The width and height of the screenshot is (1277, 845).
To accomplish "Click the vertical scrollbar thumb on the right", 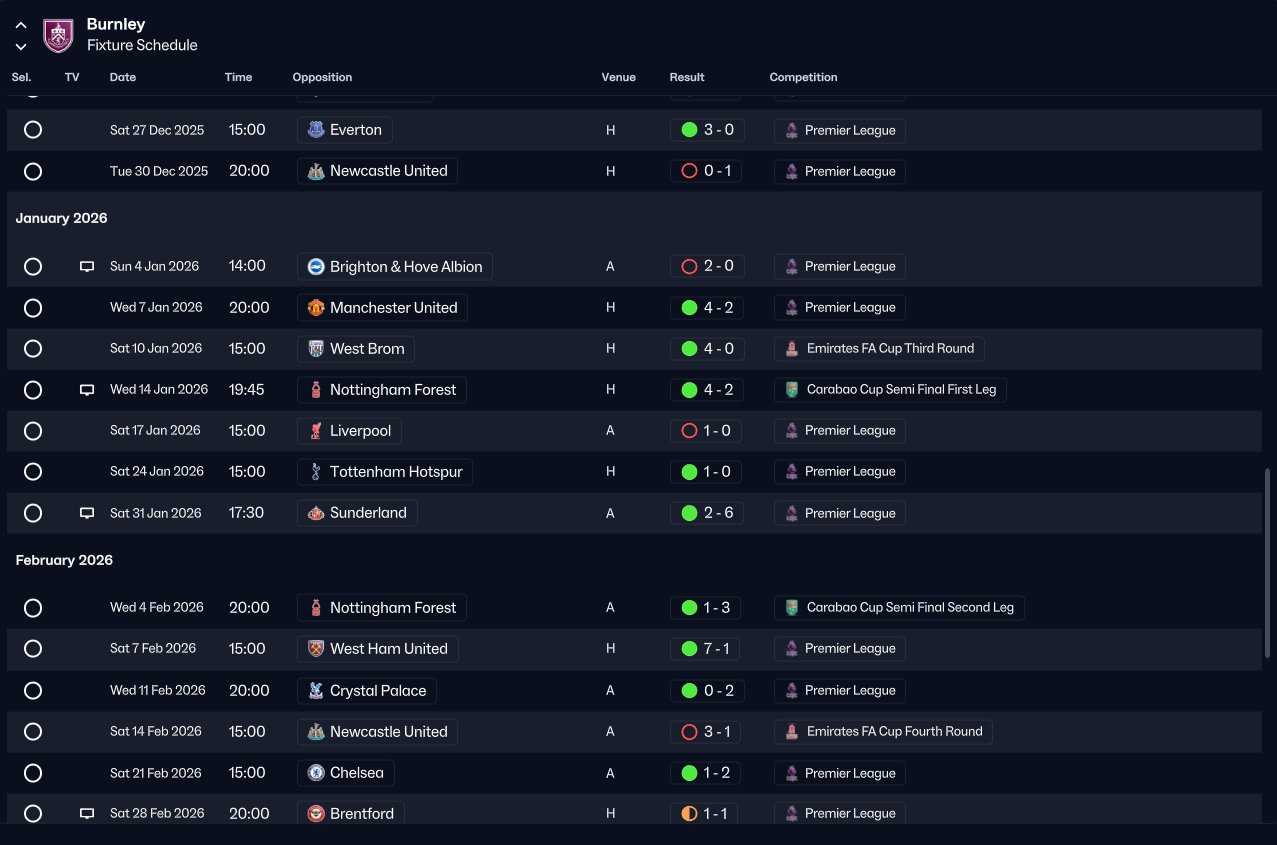I will (x=1267, y=565).
